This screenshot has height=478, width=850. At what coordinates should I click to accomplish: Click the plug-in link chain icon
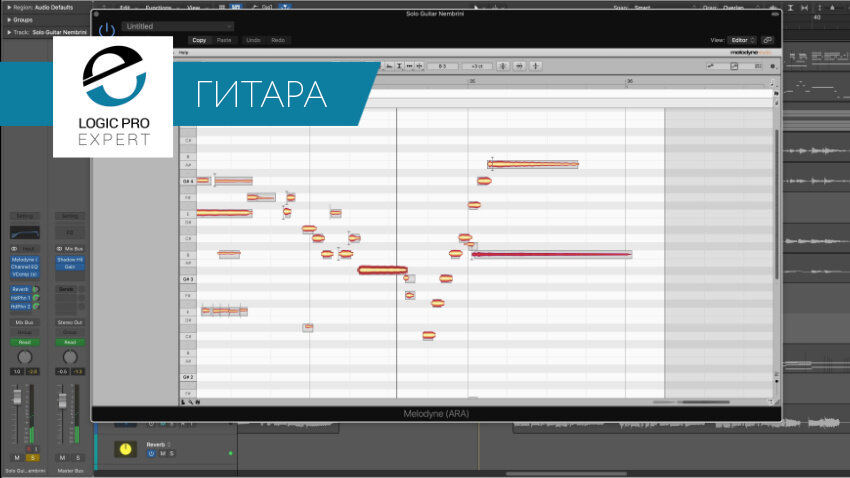(768, 40)
